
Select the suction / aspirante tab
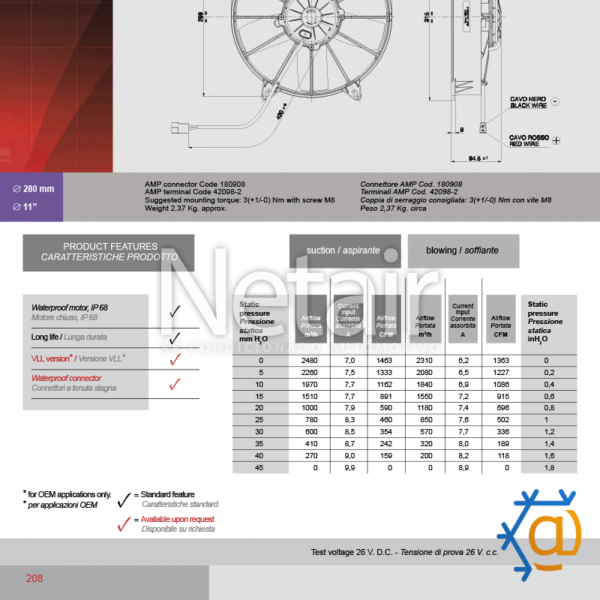coord(344,251)
